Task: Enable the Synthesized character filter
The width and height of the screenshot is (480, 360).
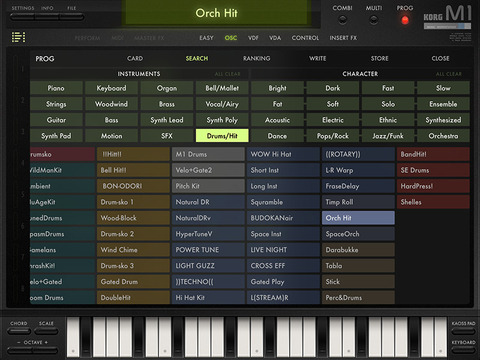Action: [x=443, y=120]
